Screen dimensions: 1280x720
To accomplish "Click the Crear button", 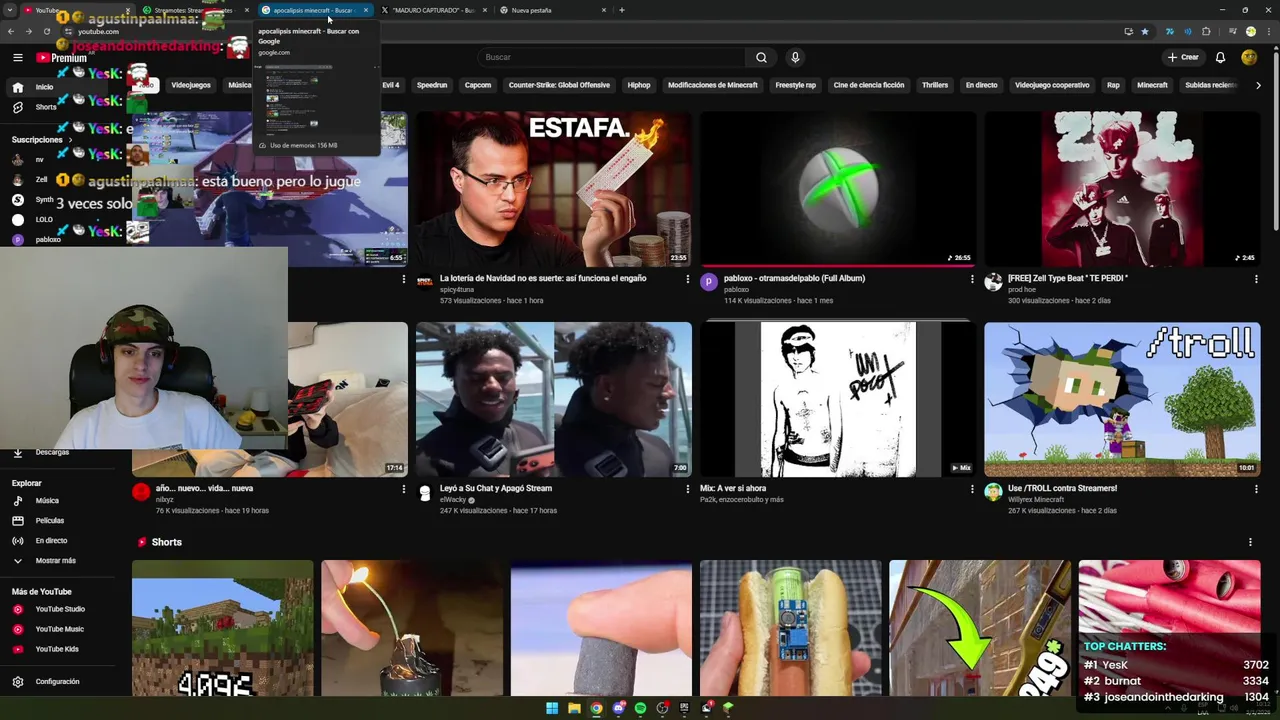I will point(1183,57).
